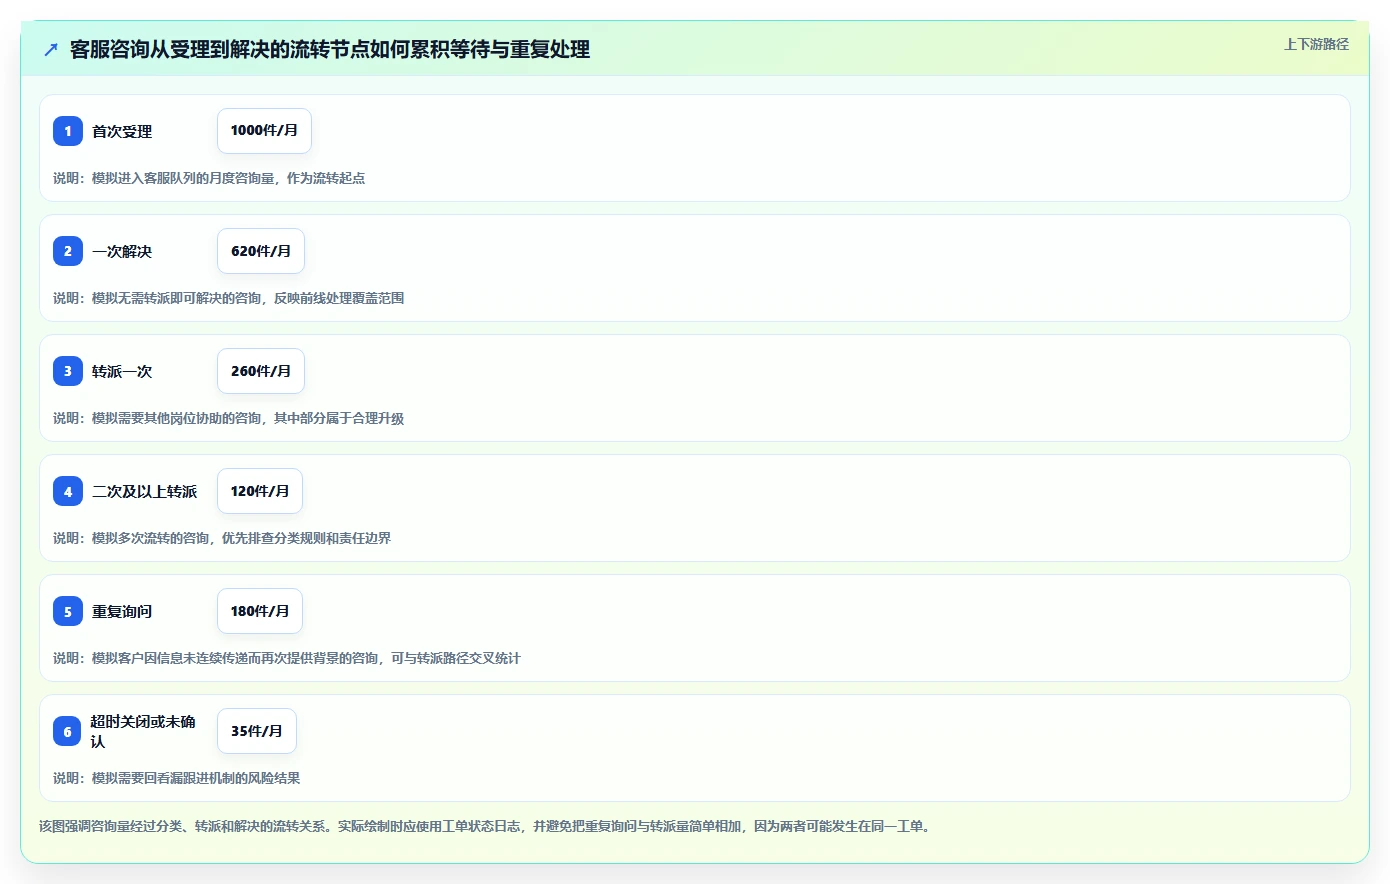Click the 180件/月 value chip
This screenshot has width=1390, height=884.
260,611
